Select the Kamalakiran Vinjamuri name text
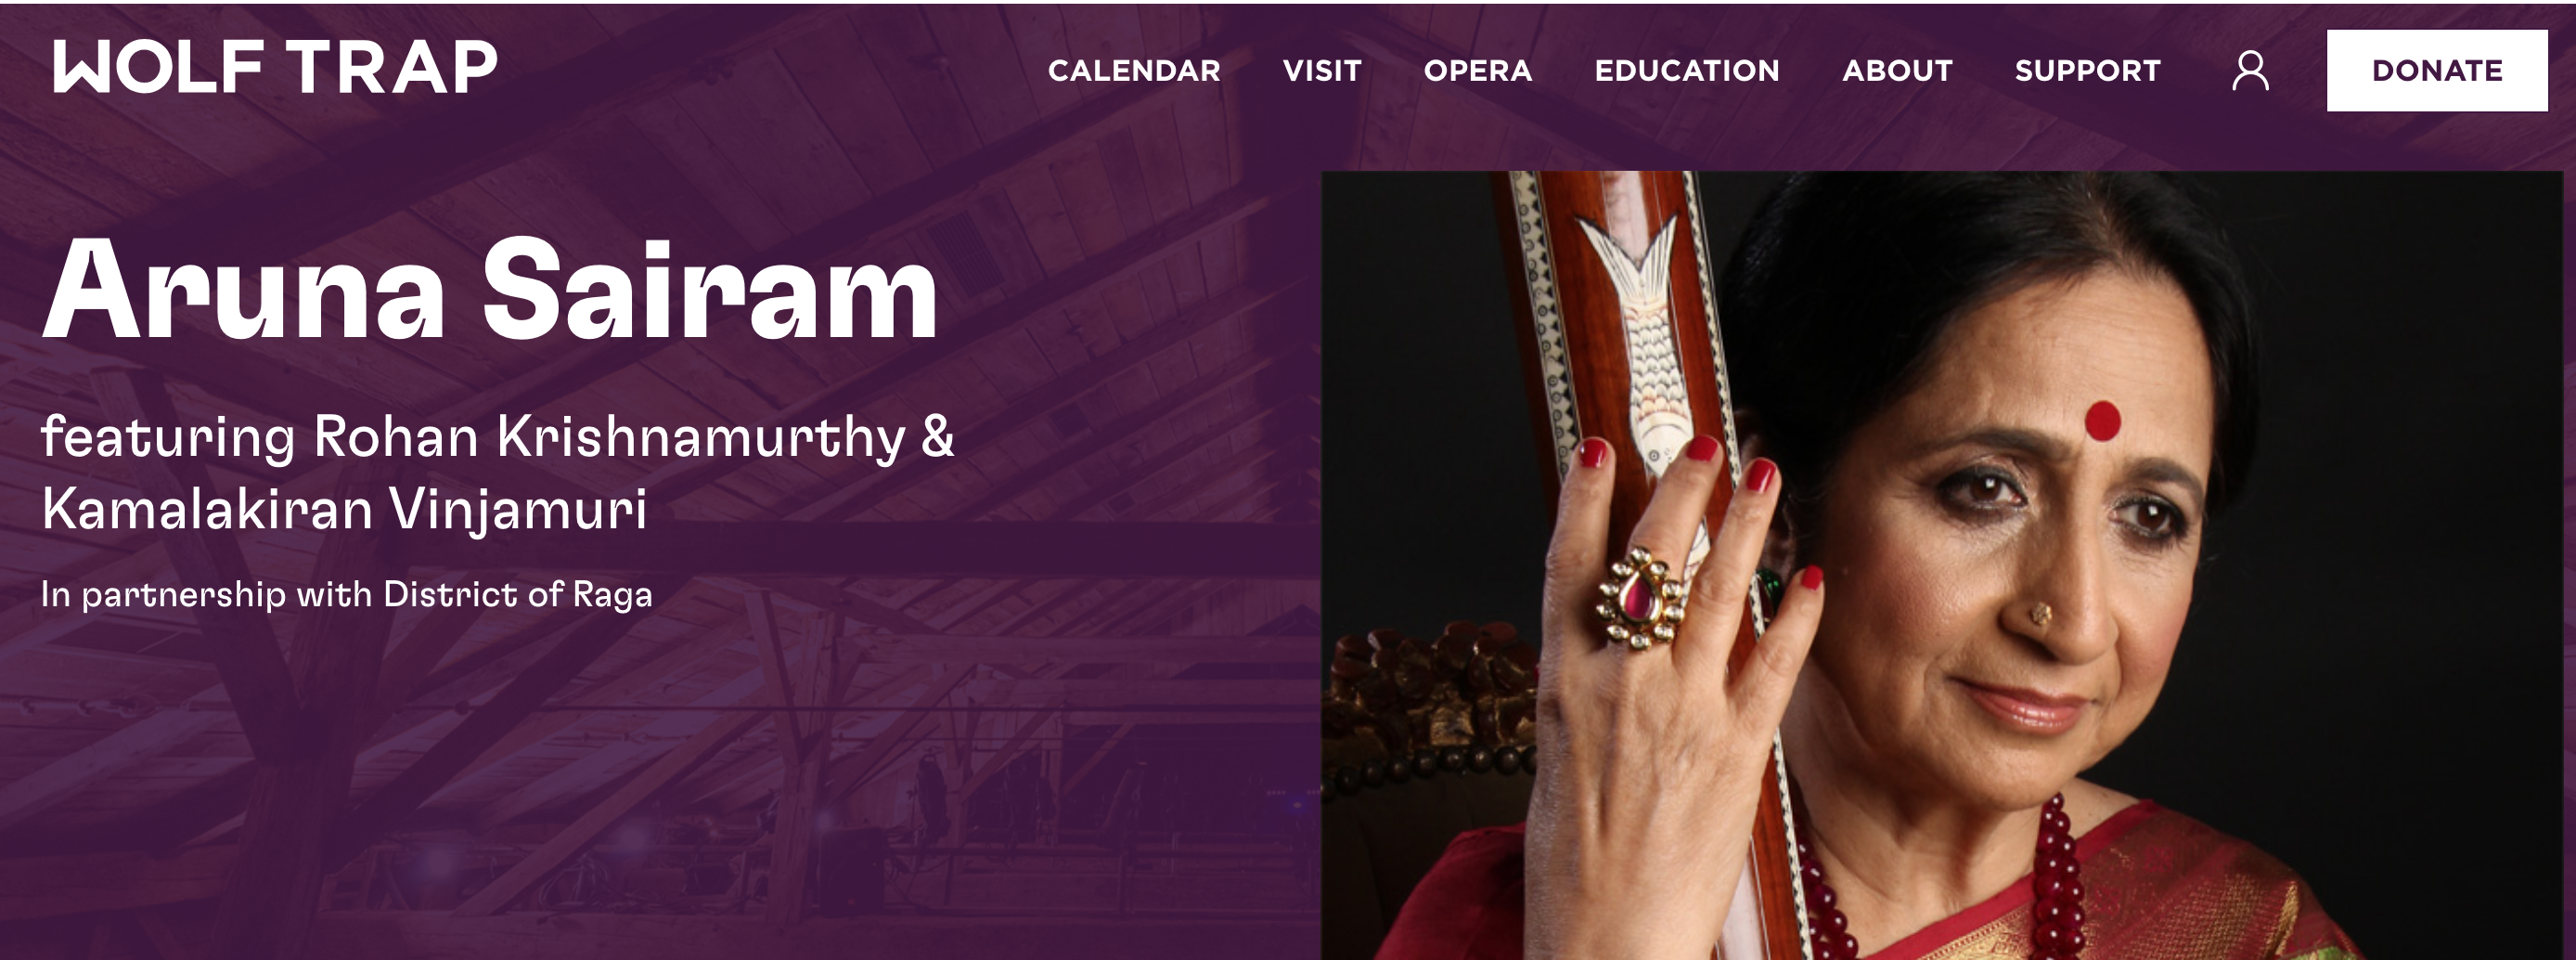Viewport: 2576px width, 960px height. coord(344,510)
